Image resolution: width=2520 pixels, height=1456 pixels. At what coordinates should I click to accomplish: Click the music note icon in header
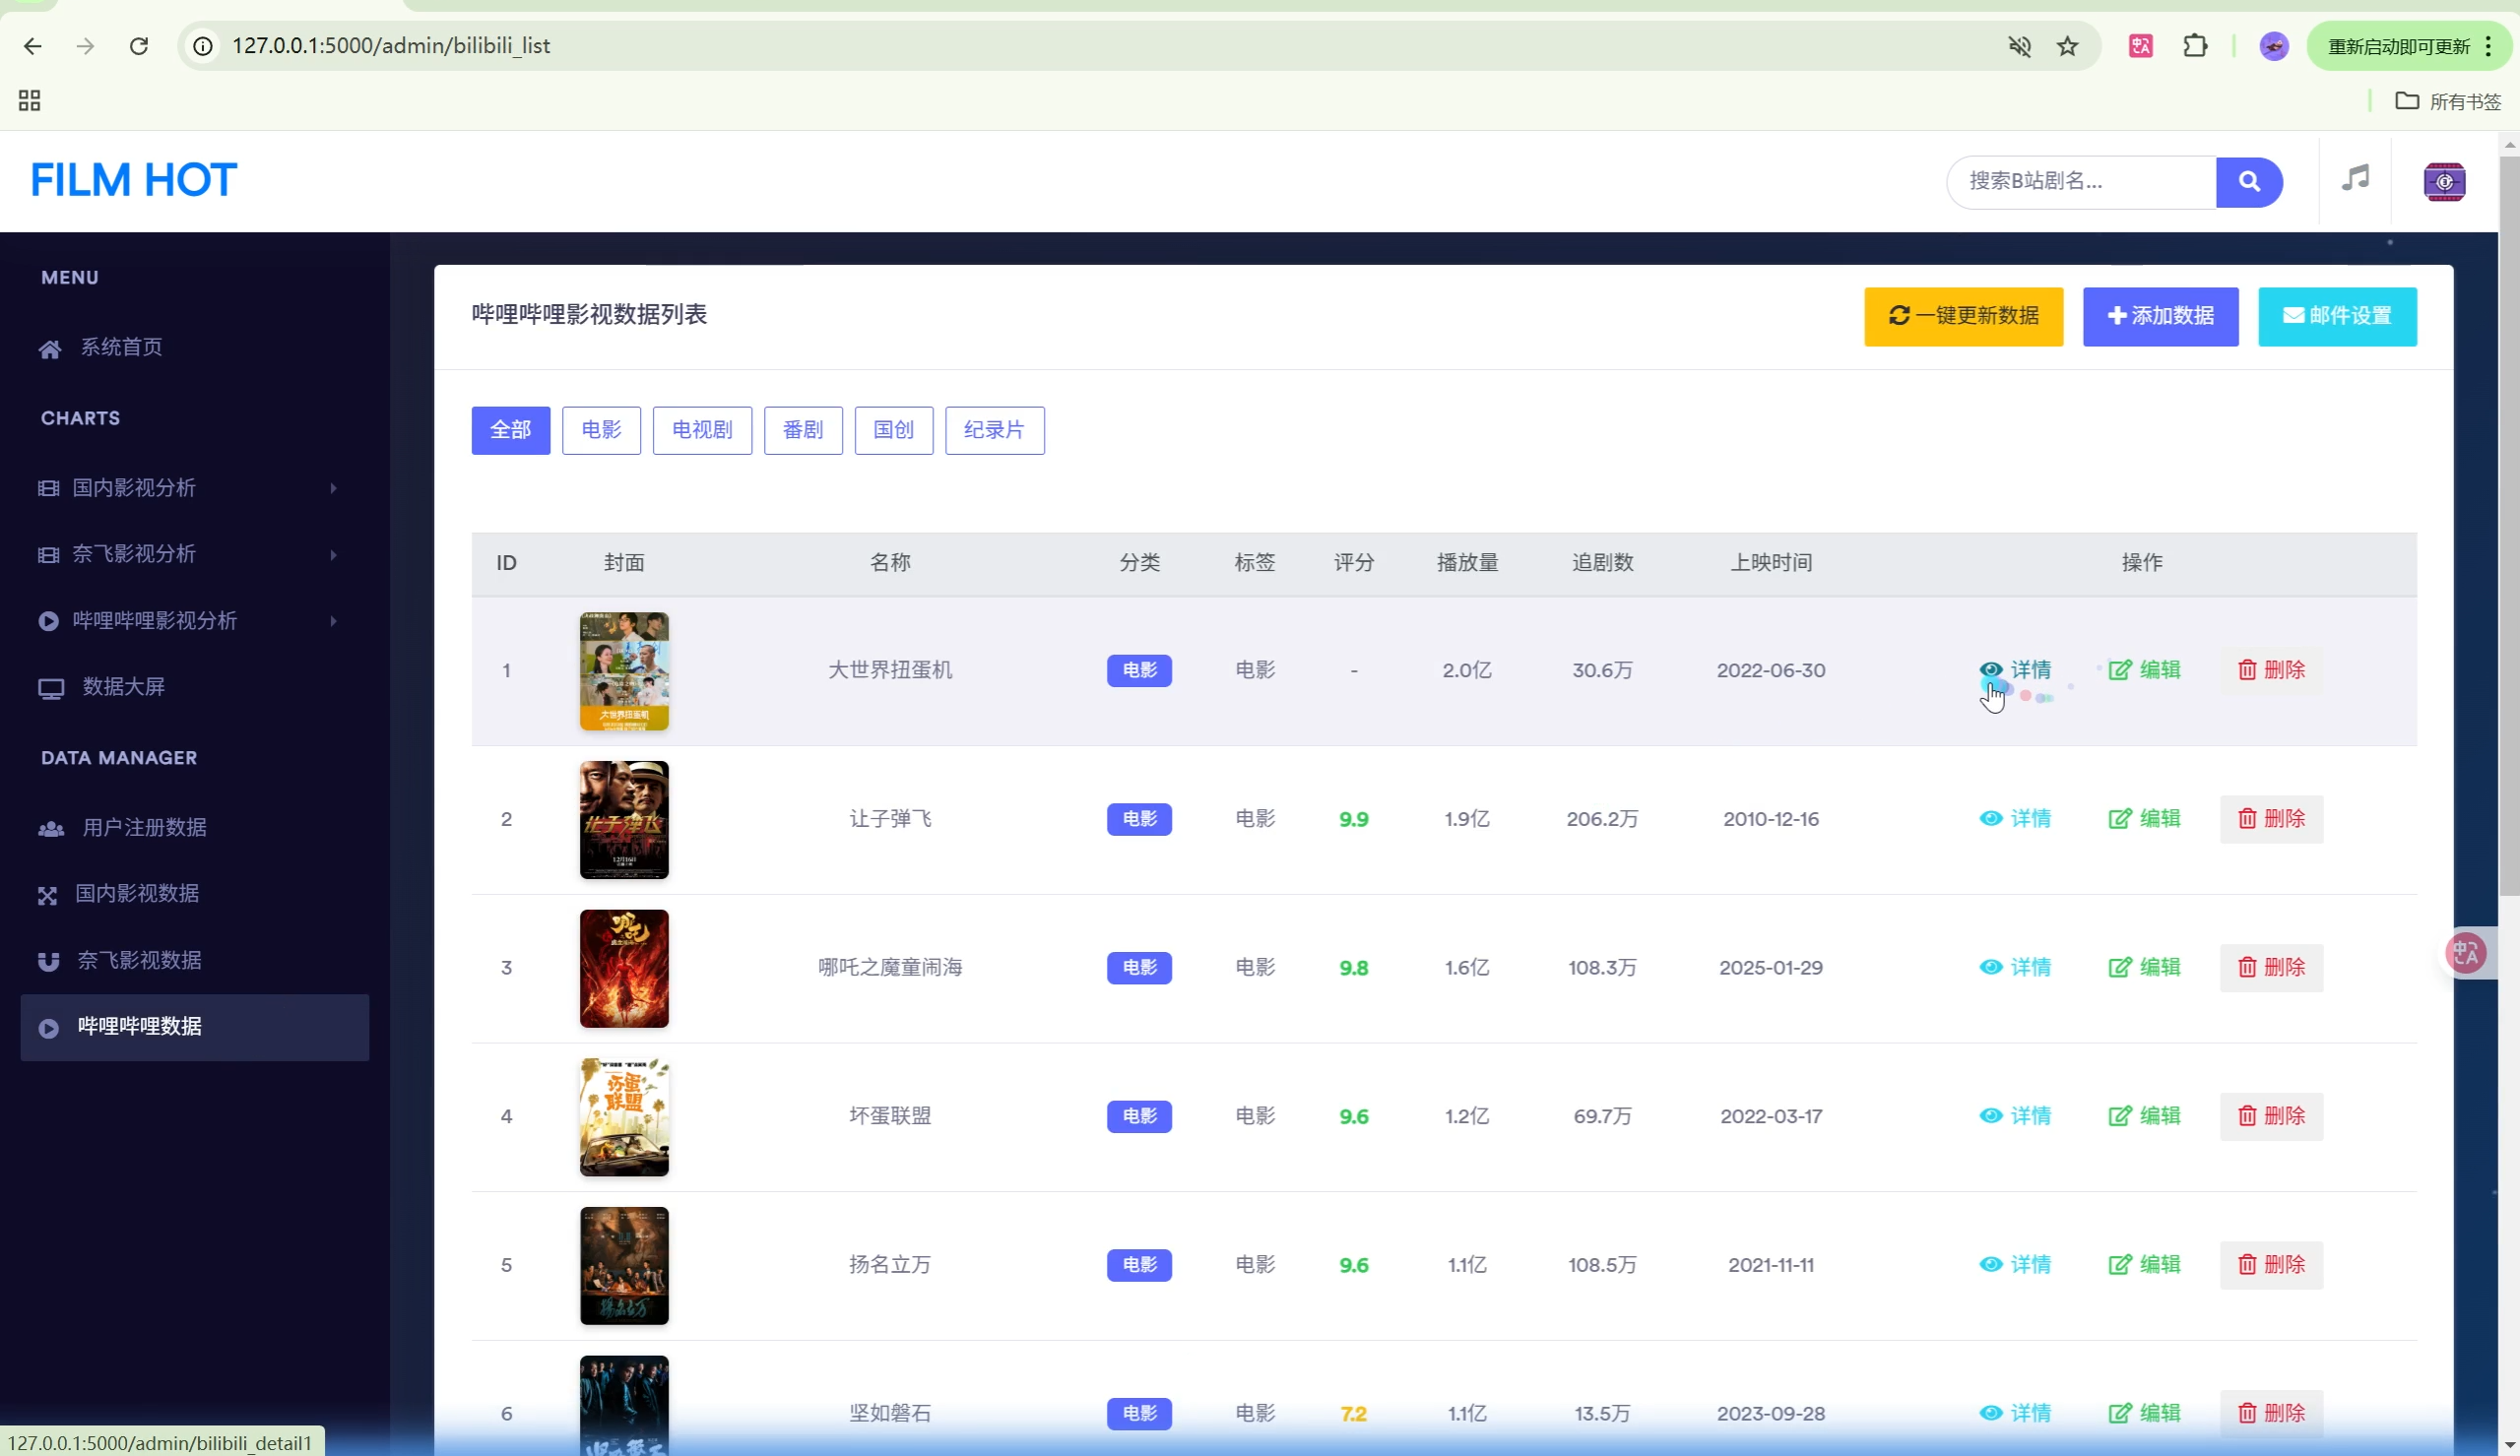tap(2355, 179)
